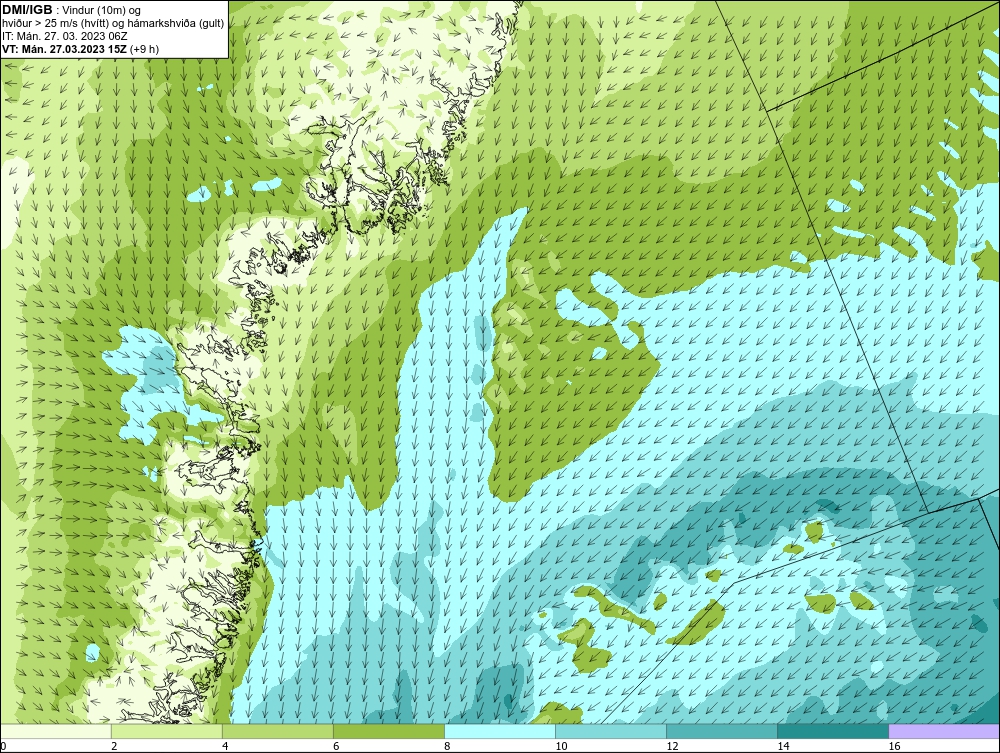Screen dimensions: 1000x753
Task: Click the light green 2–4 m/s legend swatch
Action: pyautogui.click(x=167, y=731)
